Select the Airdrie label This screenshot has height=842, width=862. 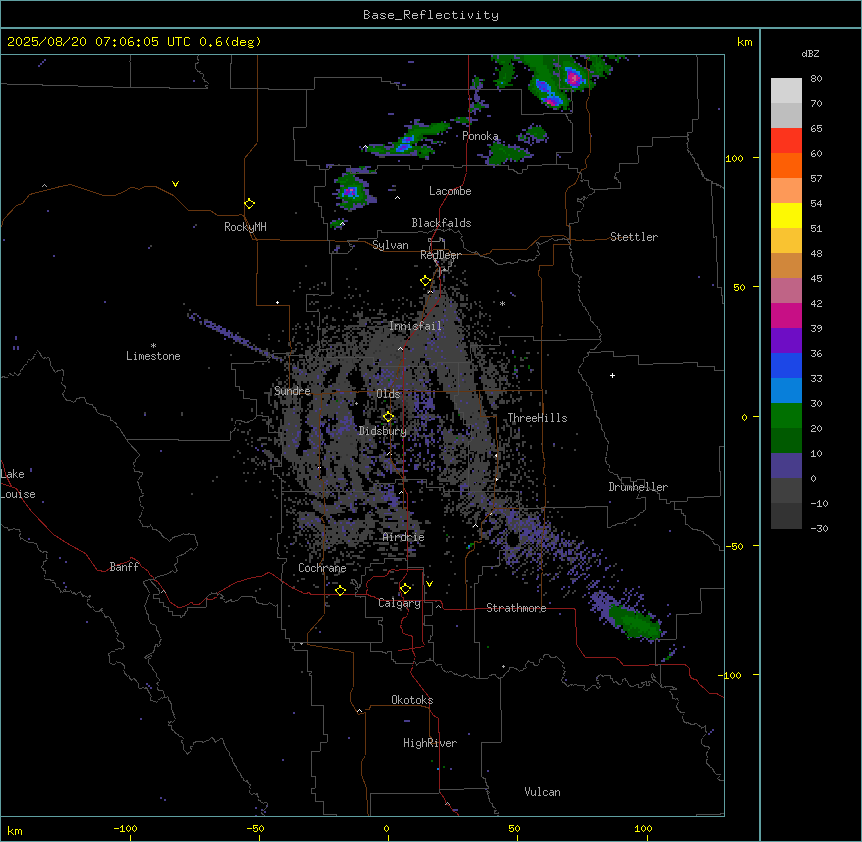[404, 537]
